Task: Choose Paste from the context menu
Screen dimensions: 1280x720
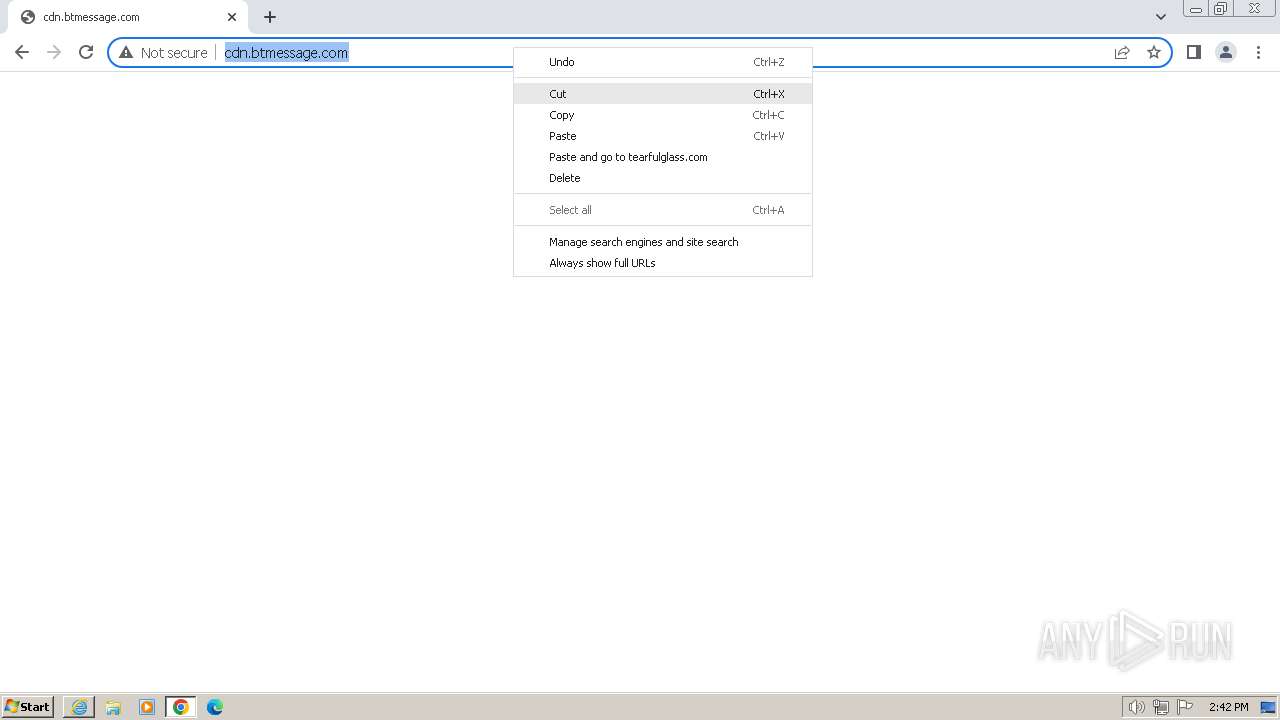Action: pos(663,136)
